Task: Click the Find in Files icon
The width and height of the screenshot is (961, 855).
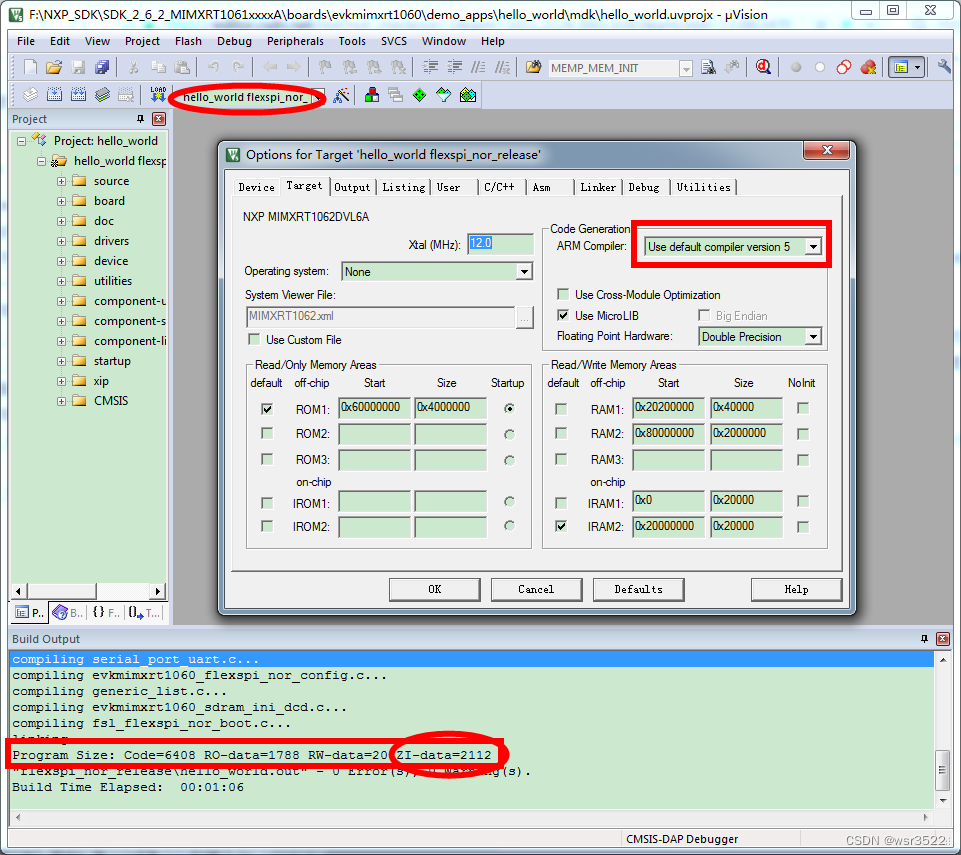Action: tap(534, 67)
